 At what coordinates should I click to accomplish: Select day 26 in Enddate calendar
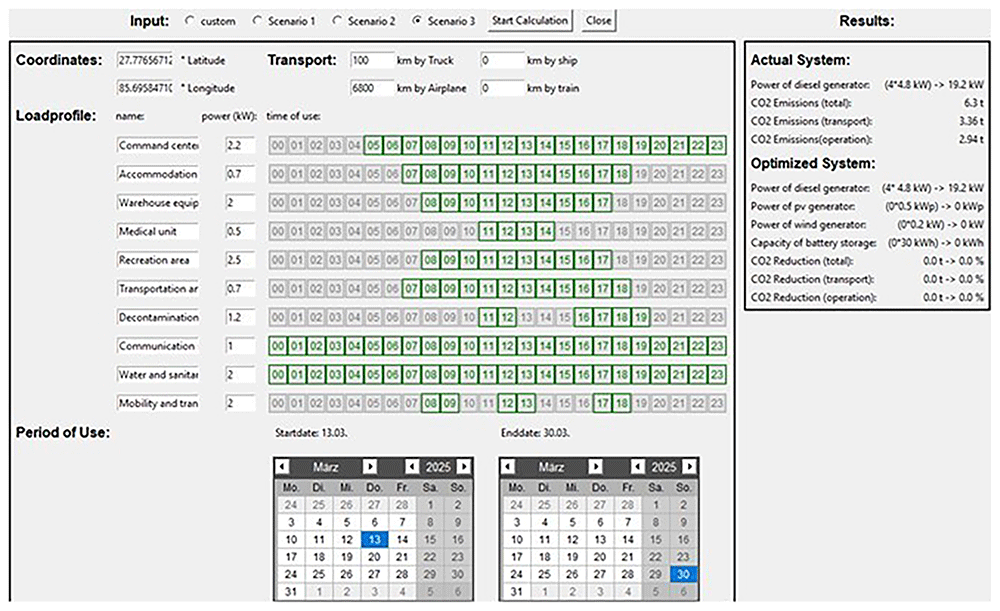(x=572, y=574)
